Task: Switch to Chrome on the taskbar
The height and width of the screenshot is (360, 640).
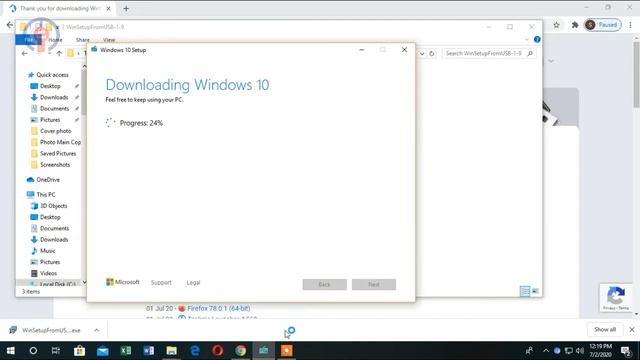Action: (x=240, y=351)
